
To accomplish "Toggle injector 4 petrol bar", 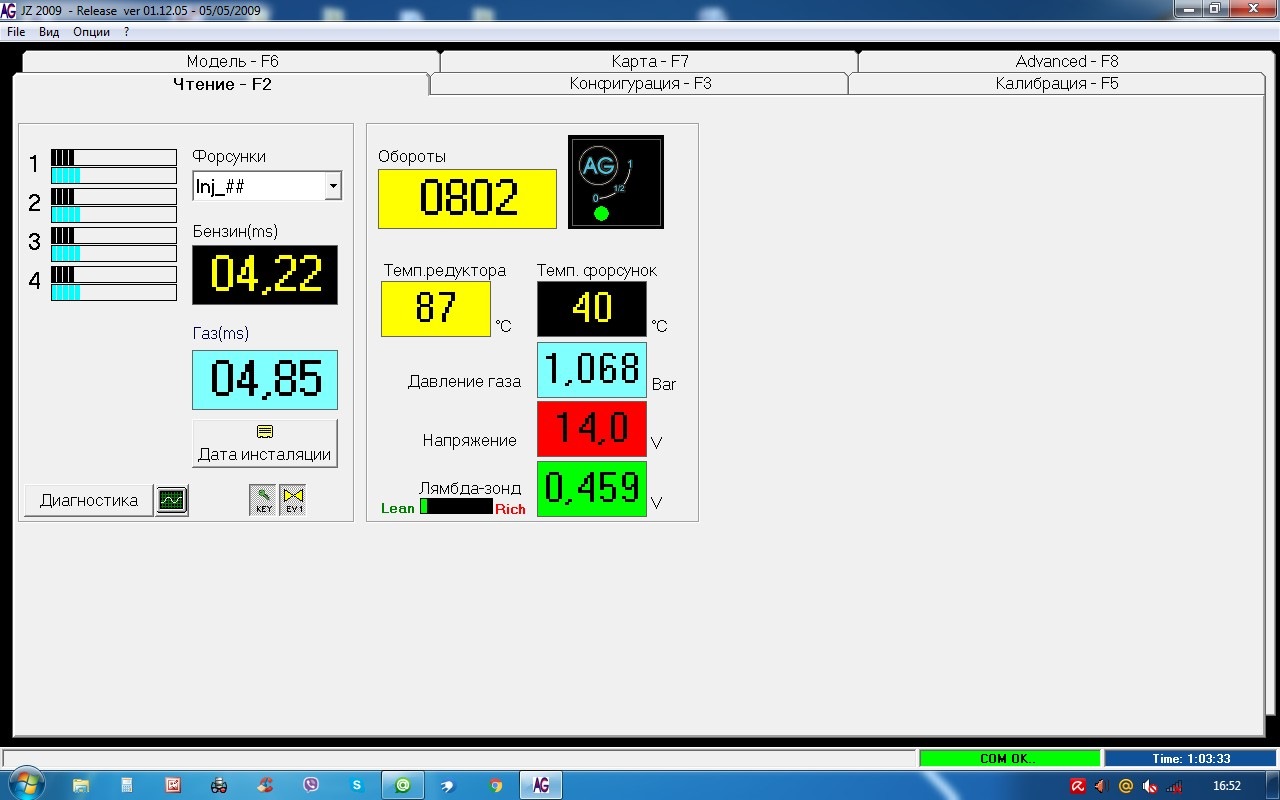I will 114,274.
